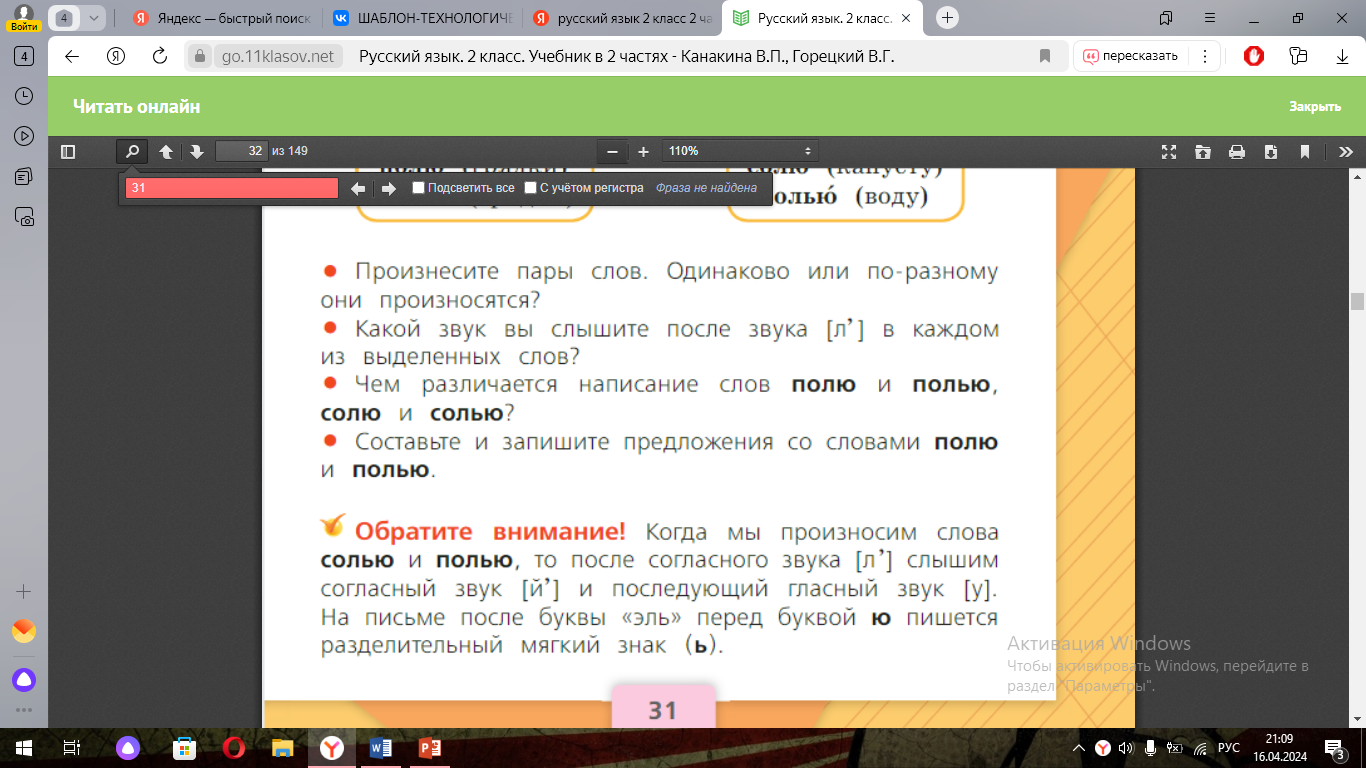Click the lock site-info icon
Image resolution: width=1366 pixels, height=768 pixels.
coord(199,57)
